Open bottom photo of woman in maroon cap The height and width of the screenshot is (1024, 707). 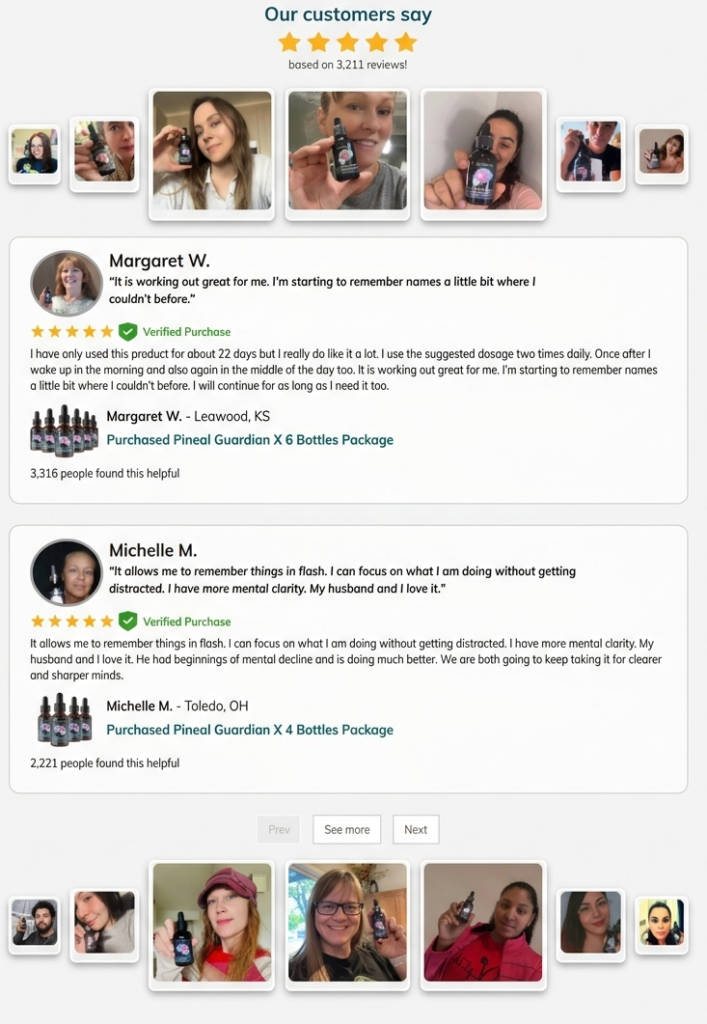tap(212, 923)
